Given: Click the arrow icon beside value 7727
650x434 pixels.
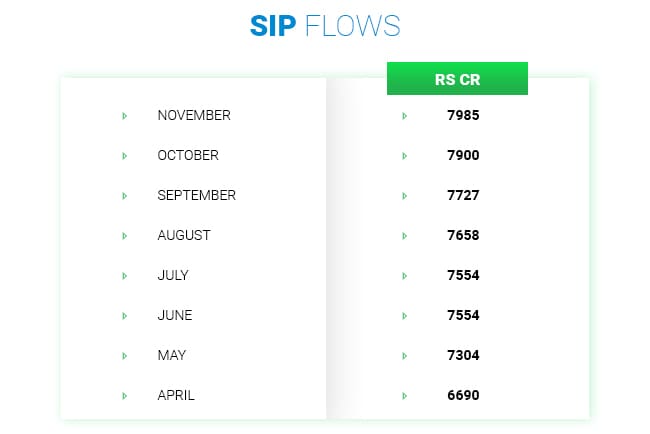Looking at the screenshot, I should click(404, 196).
